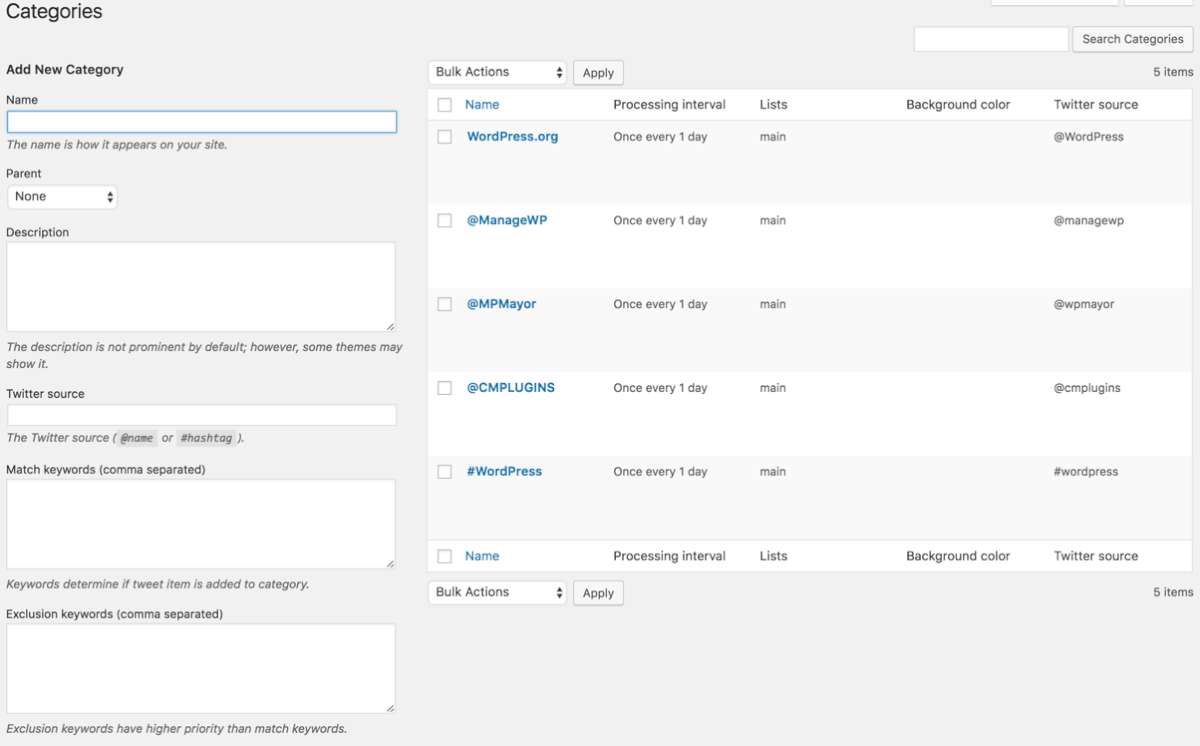Screen dimensions: 1200x746
Task: Click the Description text area
Action: 201,287
